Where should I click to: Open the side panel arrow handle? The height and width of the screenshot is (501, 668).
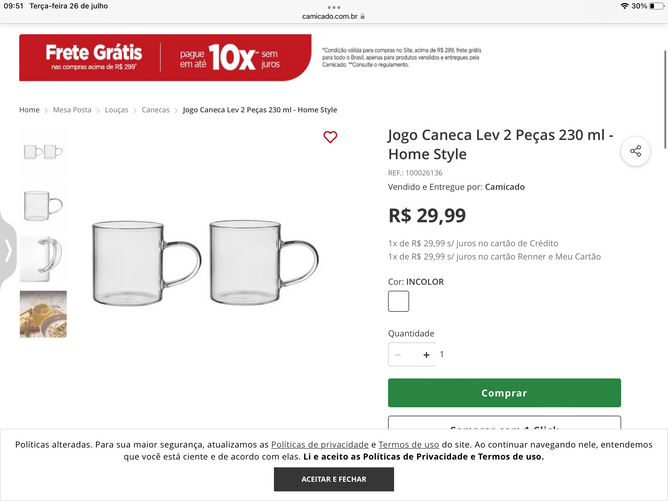8,249
